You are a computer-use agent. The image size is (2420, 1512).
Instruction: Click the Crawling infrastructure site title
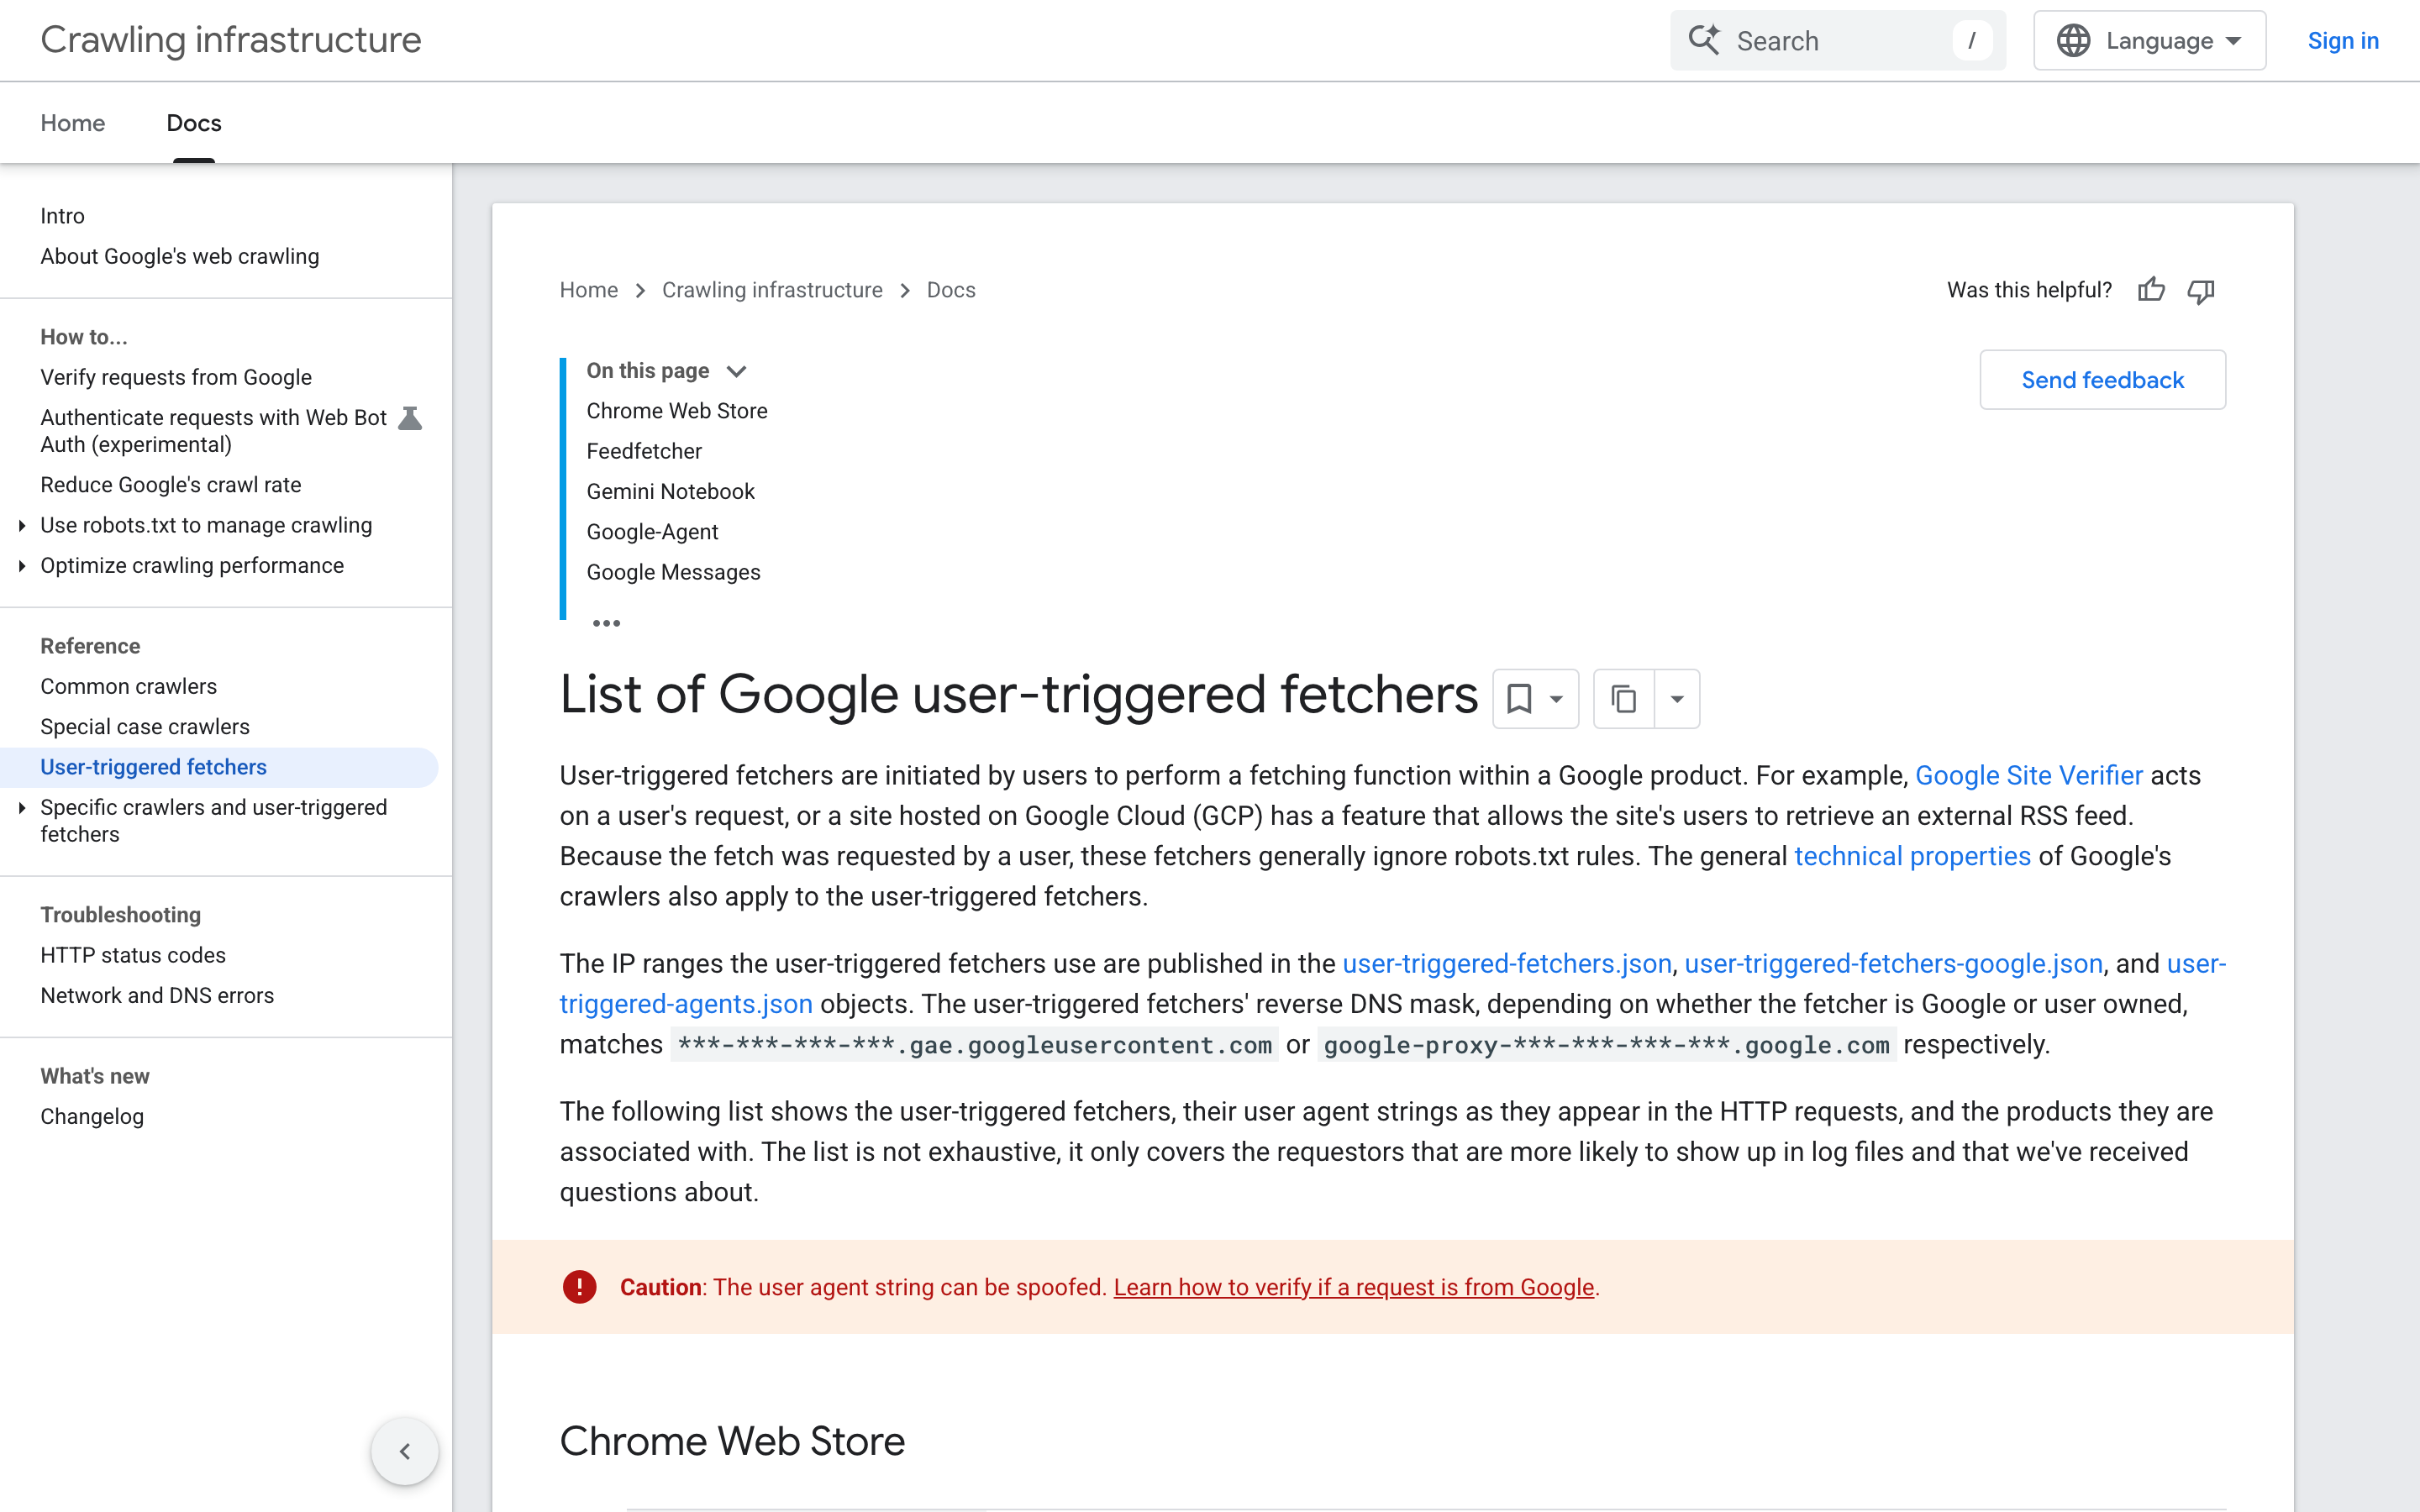[x=231, y=40]
